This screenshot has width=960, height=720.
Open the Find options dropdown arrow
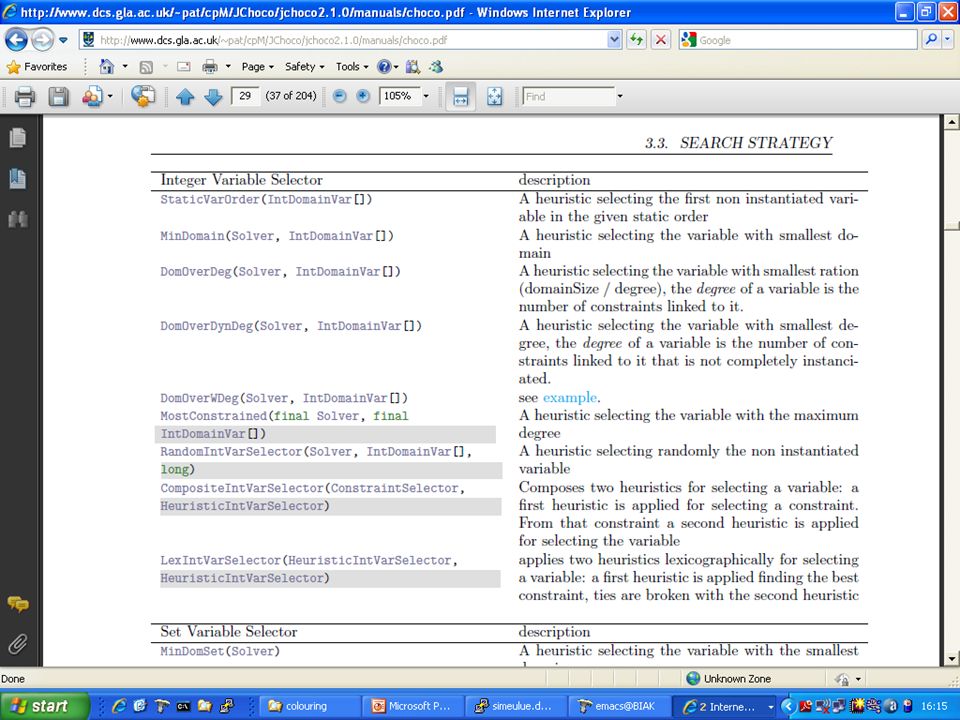(620, 96)
